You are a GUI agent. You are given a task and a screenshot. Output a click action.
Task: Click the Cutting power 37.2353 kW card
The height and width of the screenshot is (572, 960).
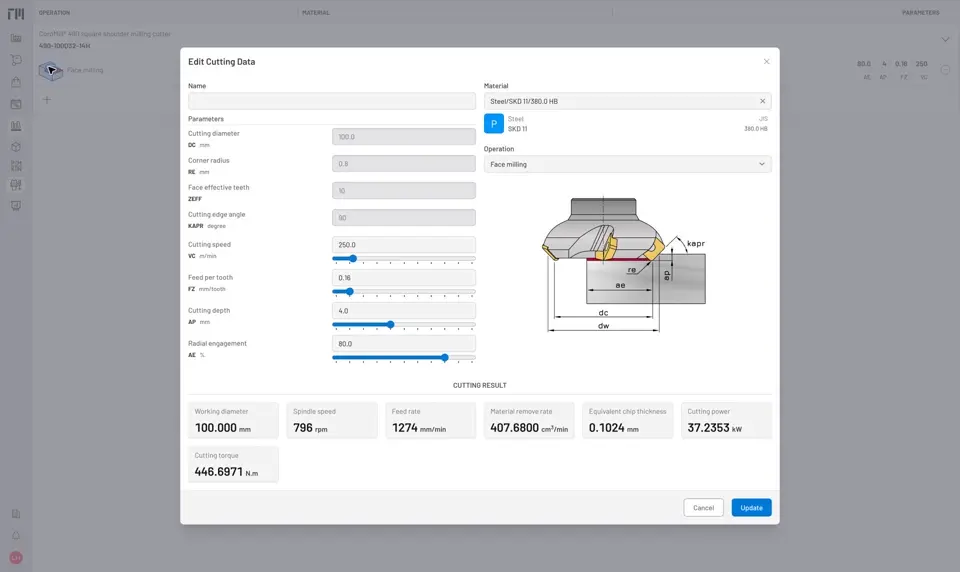click(726, 420)
